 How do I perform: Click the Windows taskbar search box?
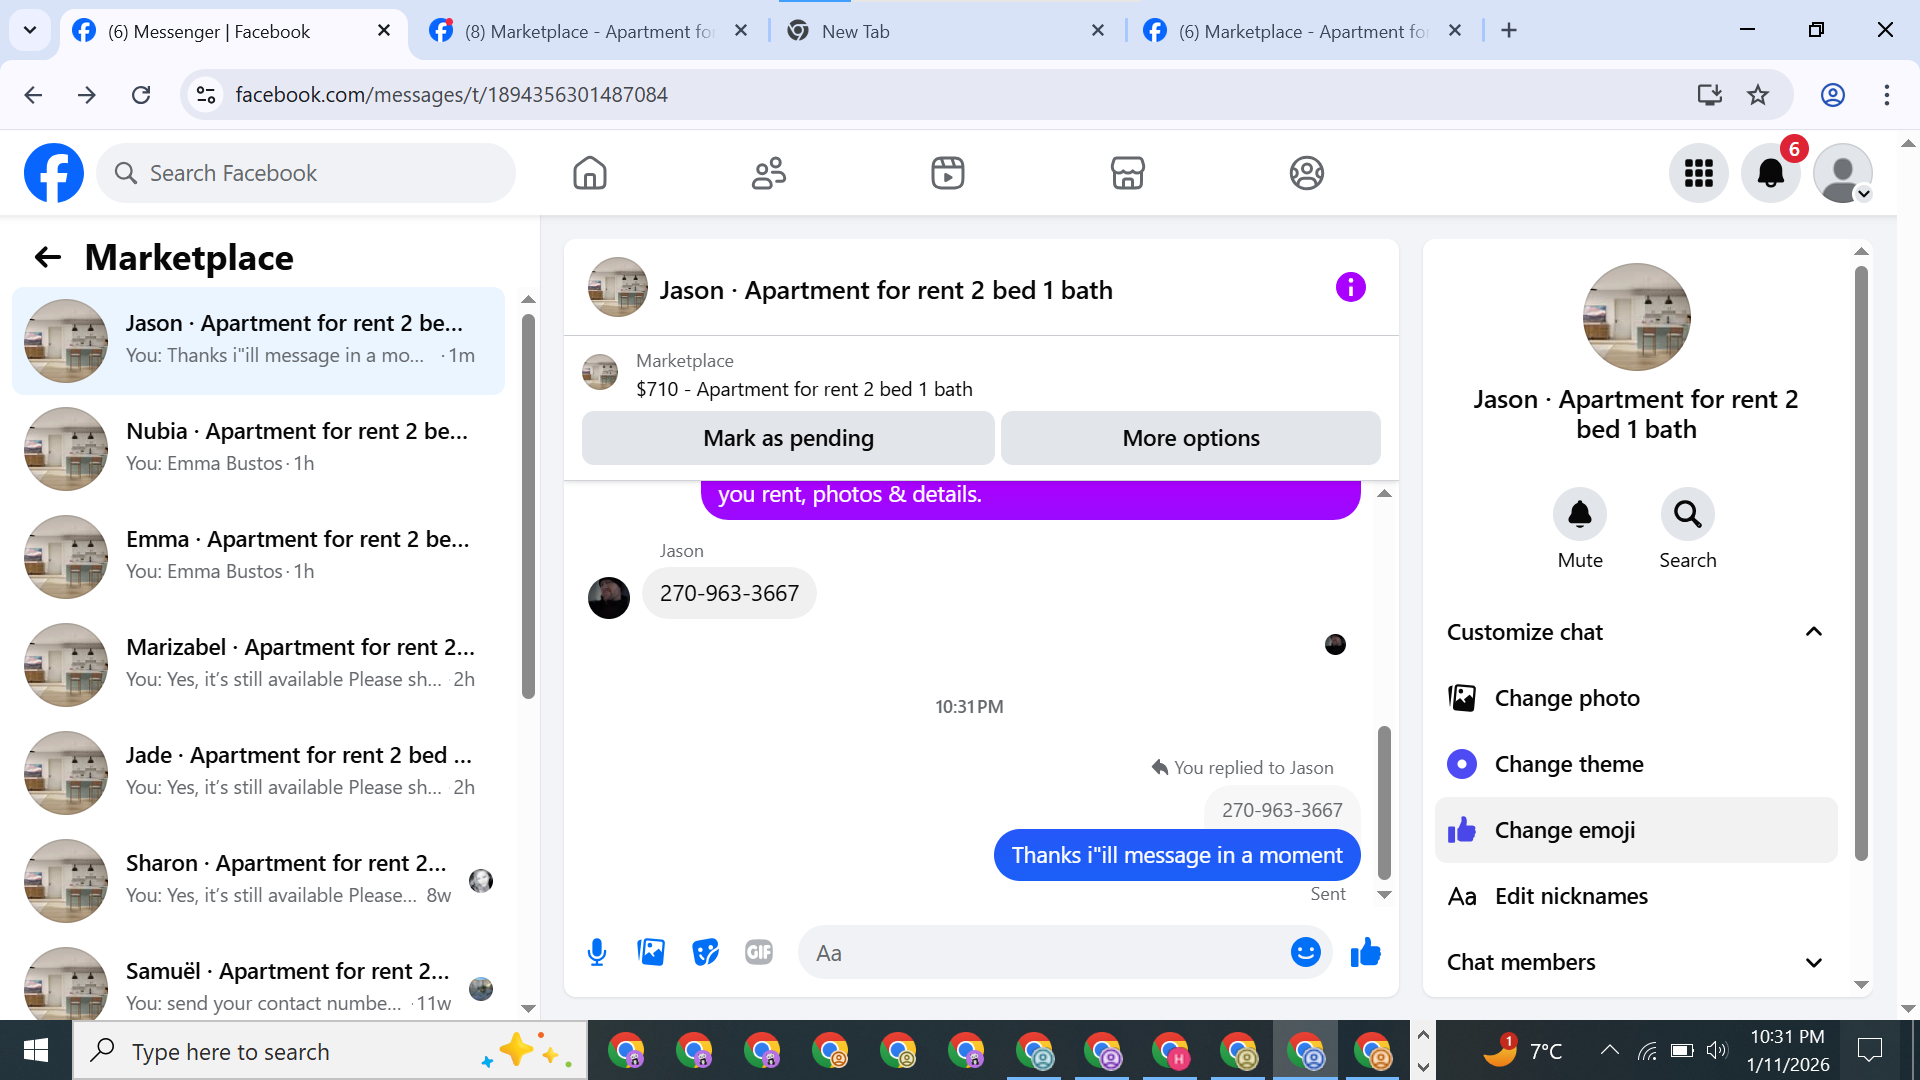coord(330,1051)
